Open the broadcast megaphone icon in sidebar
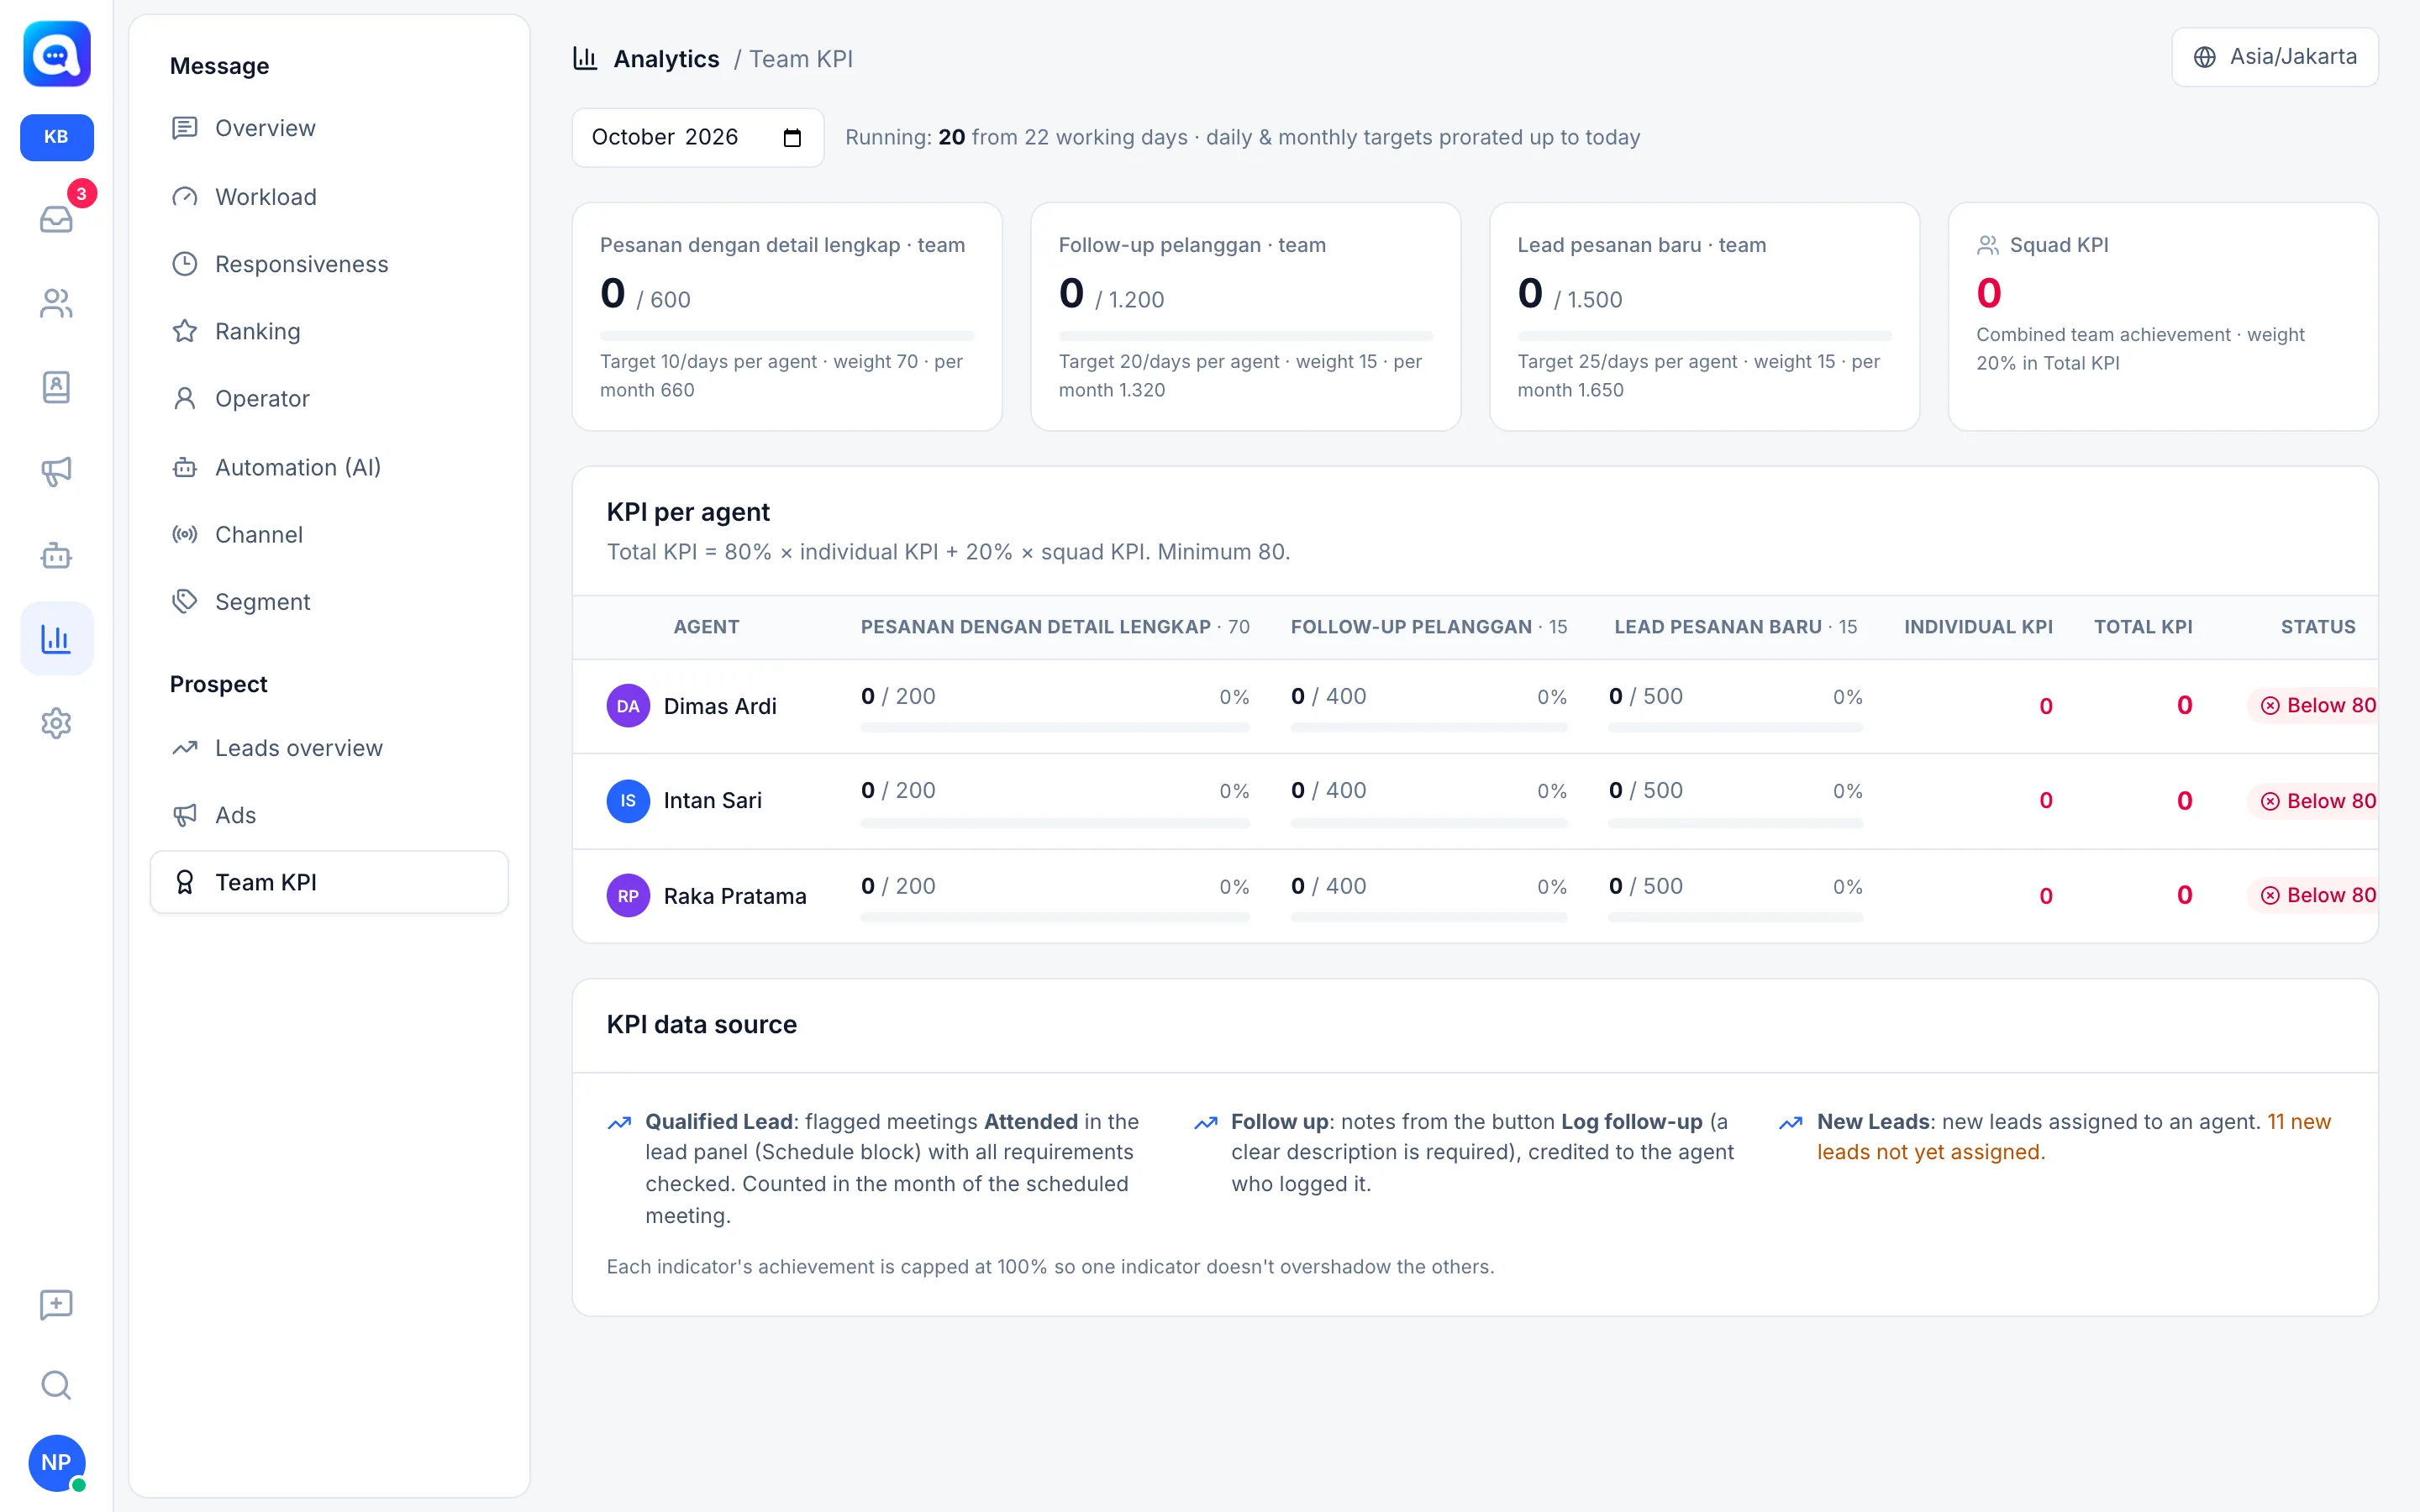This screenshot has width=2420, height=1512. click(x=57, y=471)
